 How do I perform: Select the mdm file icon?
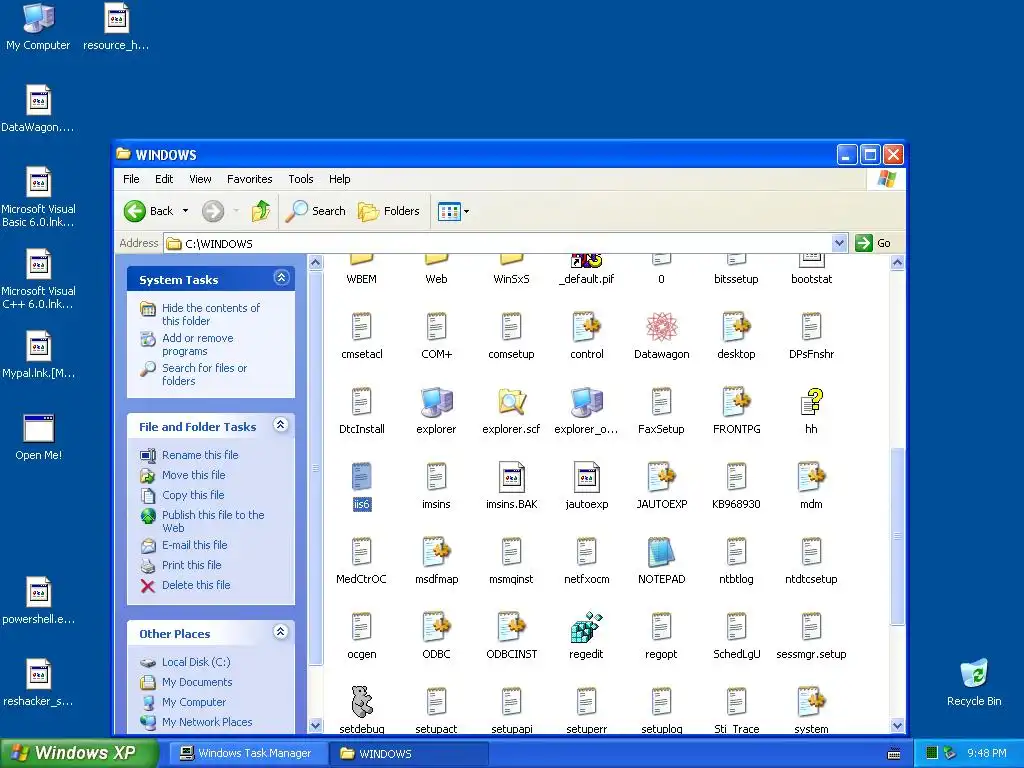click(811, 477)
